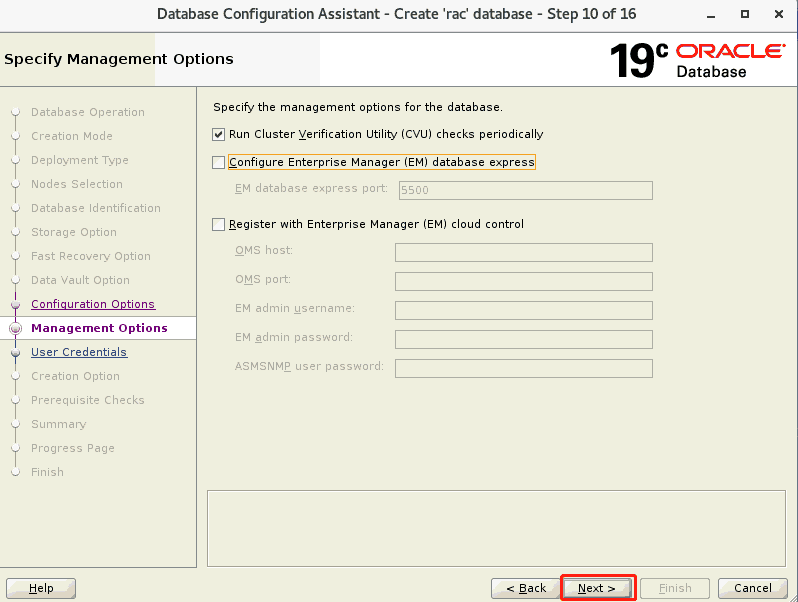Select Database Operation in step list

(88, 112)
